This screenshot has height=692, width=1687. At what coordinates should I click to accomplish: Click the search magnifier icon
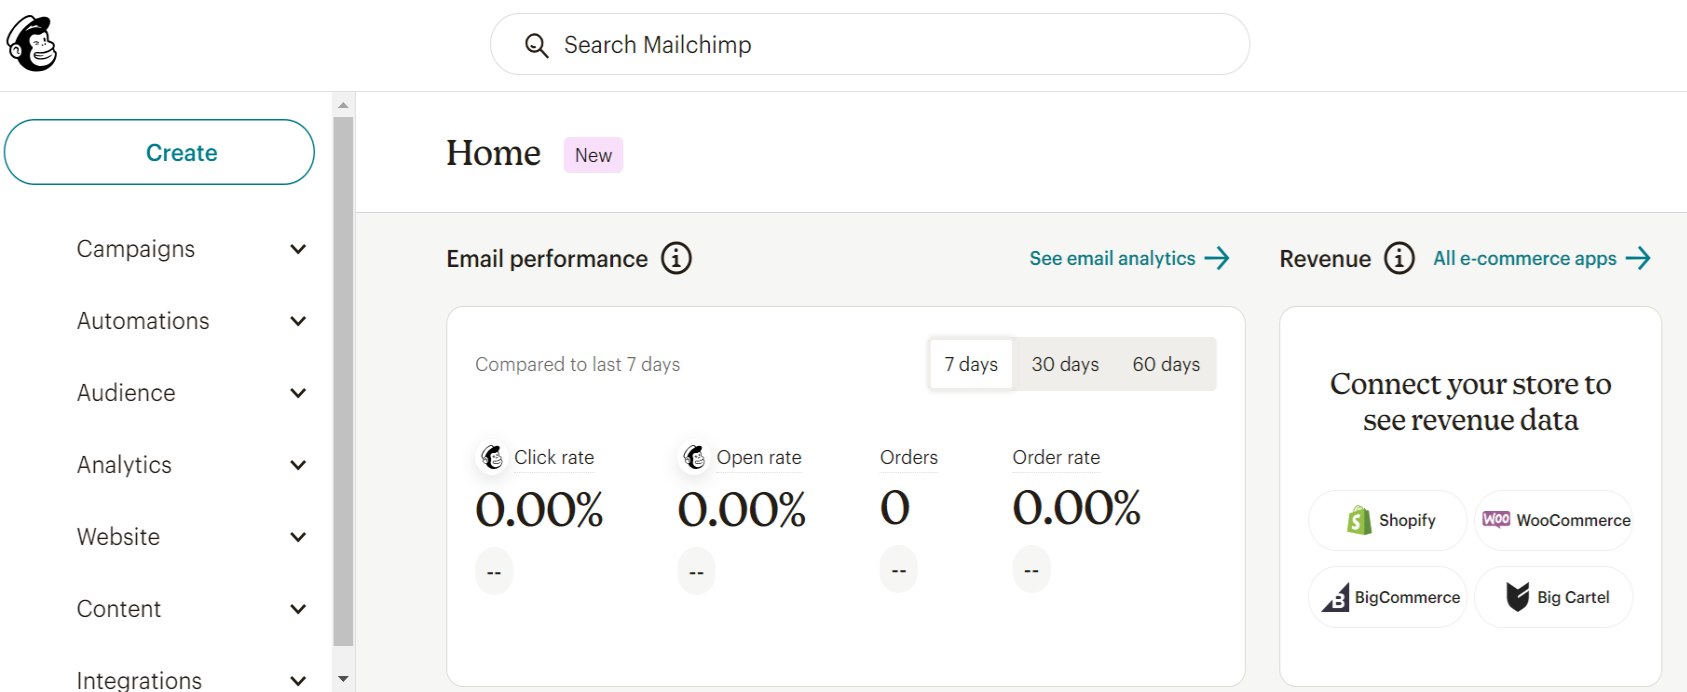[536, 44]
